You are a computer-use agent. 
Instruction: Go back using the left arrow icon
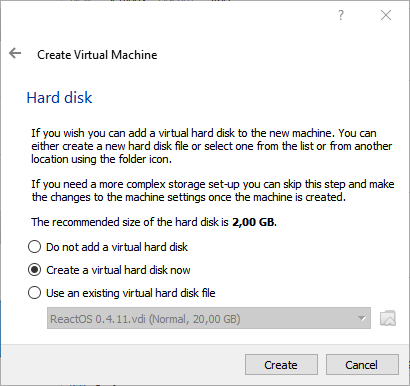point(15,53)
